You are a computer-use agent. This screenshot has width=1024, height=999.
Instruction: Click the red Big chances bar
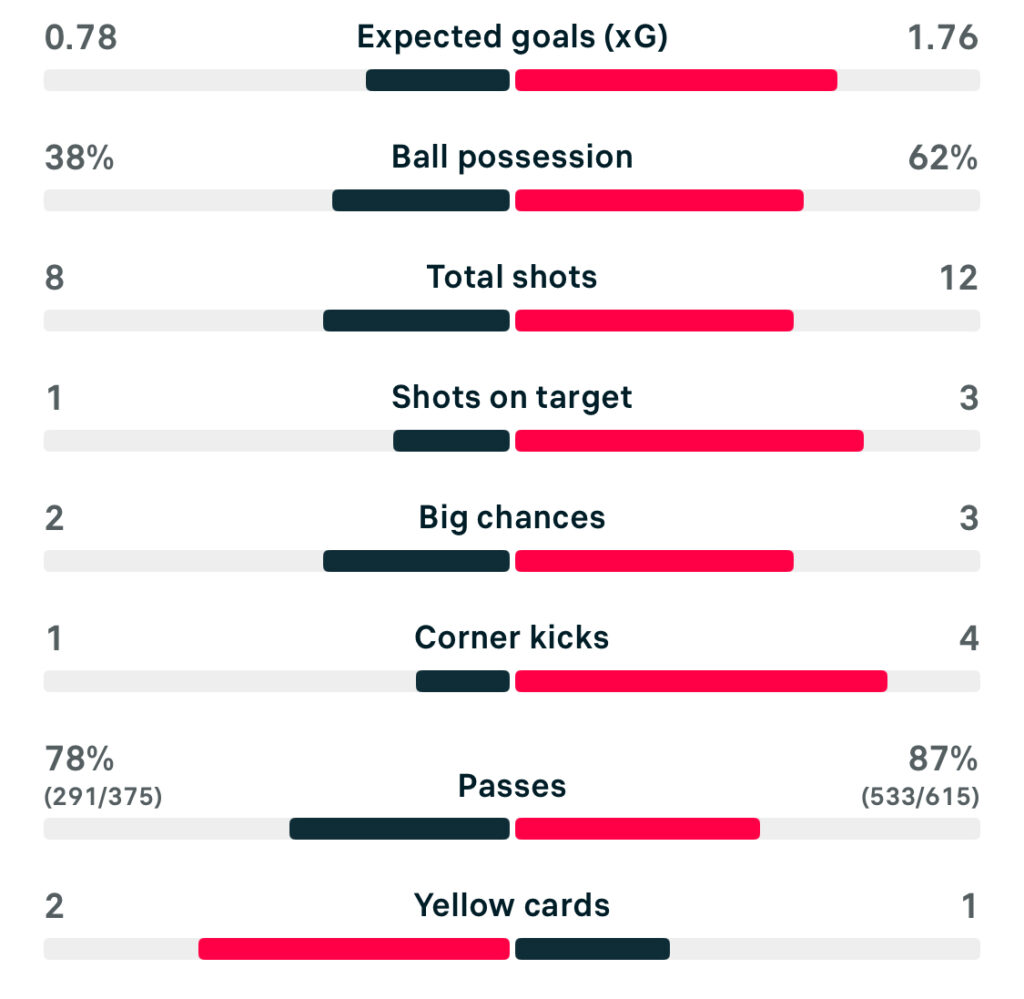[x=654, y=560]
